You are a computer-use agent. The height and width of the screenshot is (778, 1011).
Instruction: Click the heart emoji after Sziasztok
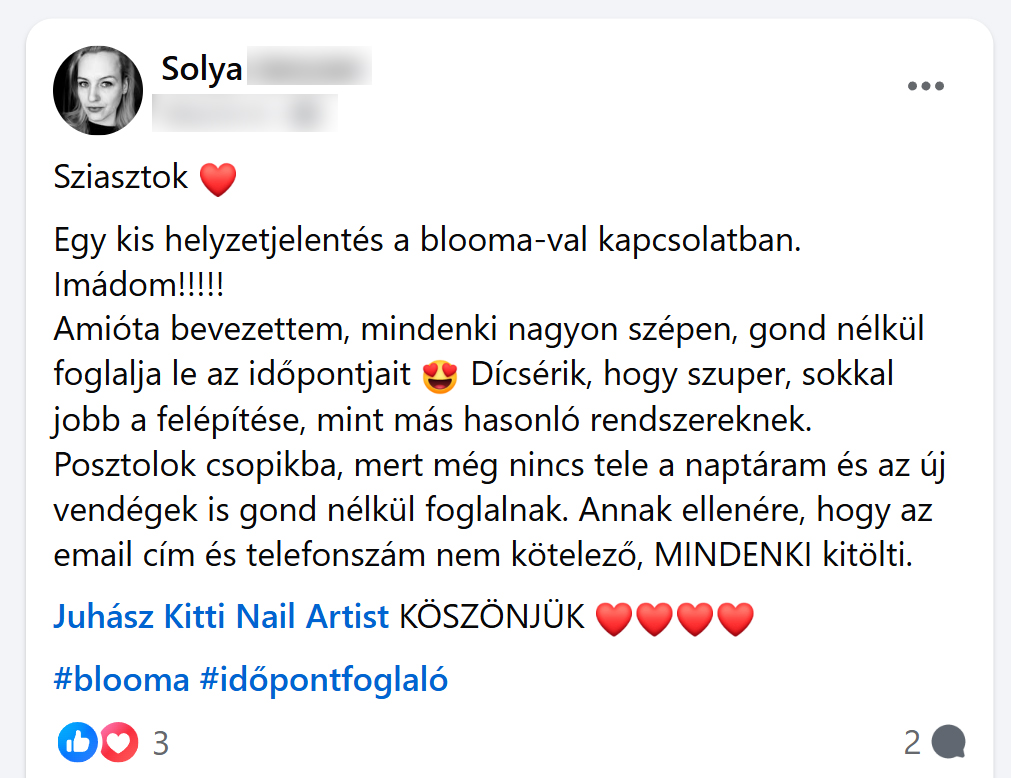coord(218,179)
